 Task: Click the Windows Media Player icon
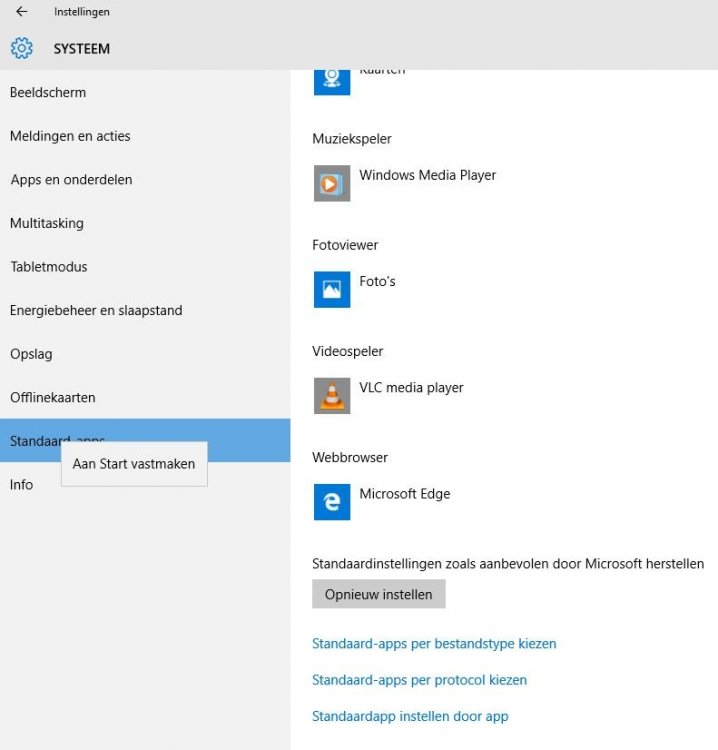(x=331, y=183)
